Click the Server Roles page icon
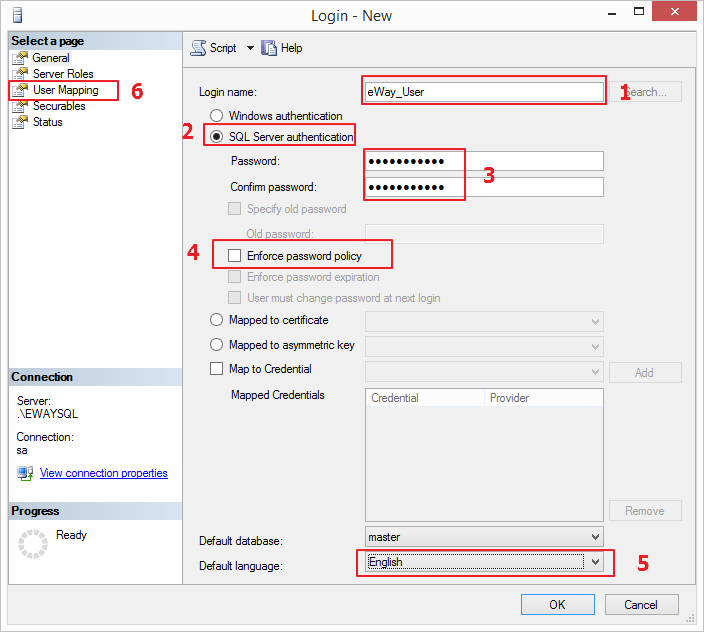The image size is (704, 632). point(20,74)
